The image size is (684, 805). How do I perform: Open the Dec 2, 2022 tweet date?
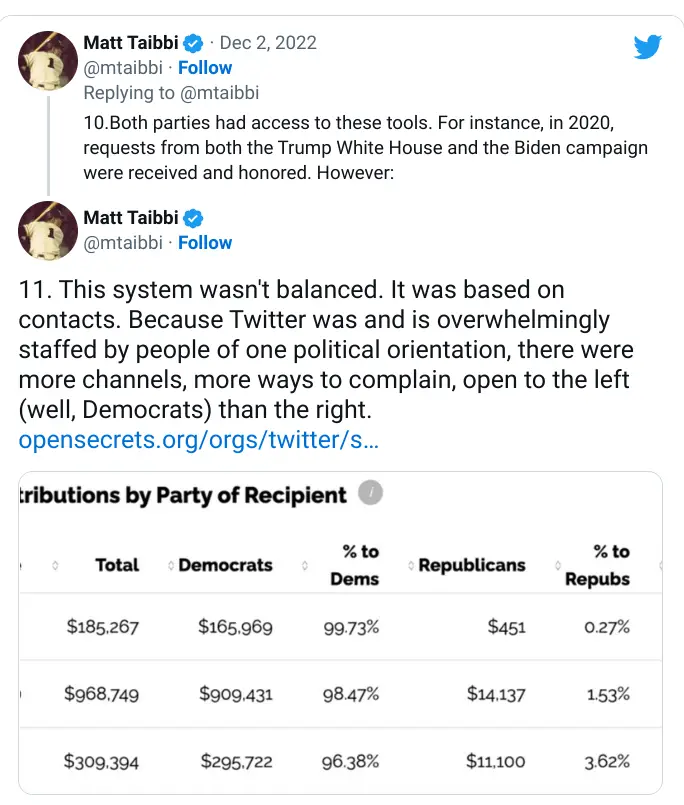click(268, 43)
